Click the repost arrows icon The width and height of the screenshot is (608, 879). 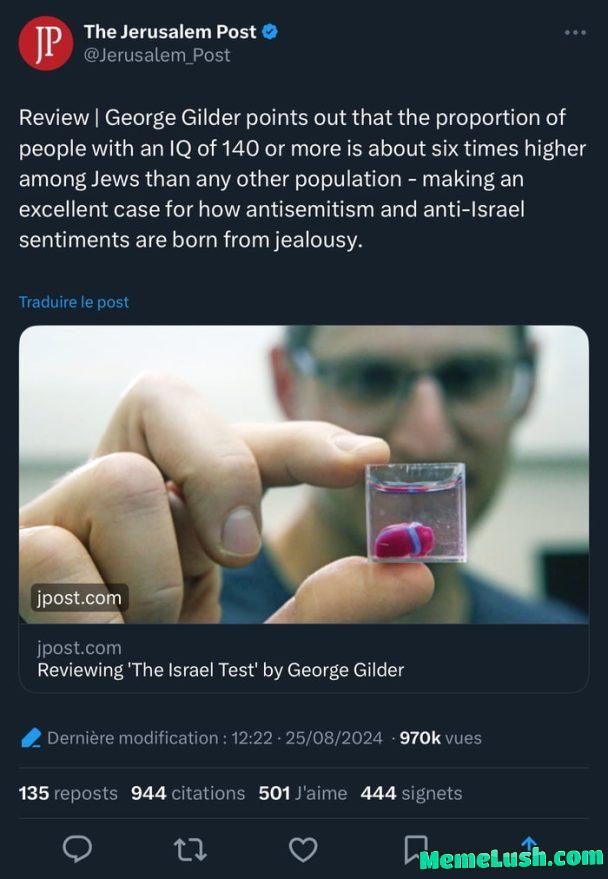pyautogui.click(x=188, y=849)
